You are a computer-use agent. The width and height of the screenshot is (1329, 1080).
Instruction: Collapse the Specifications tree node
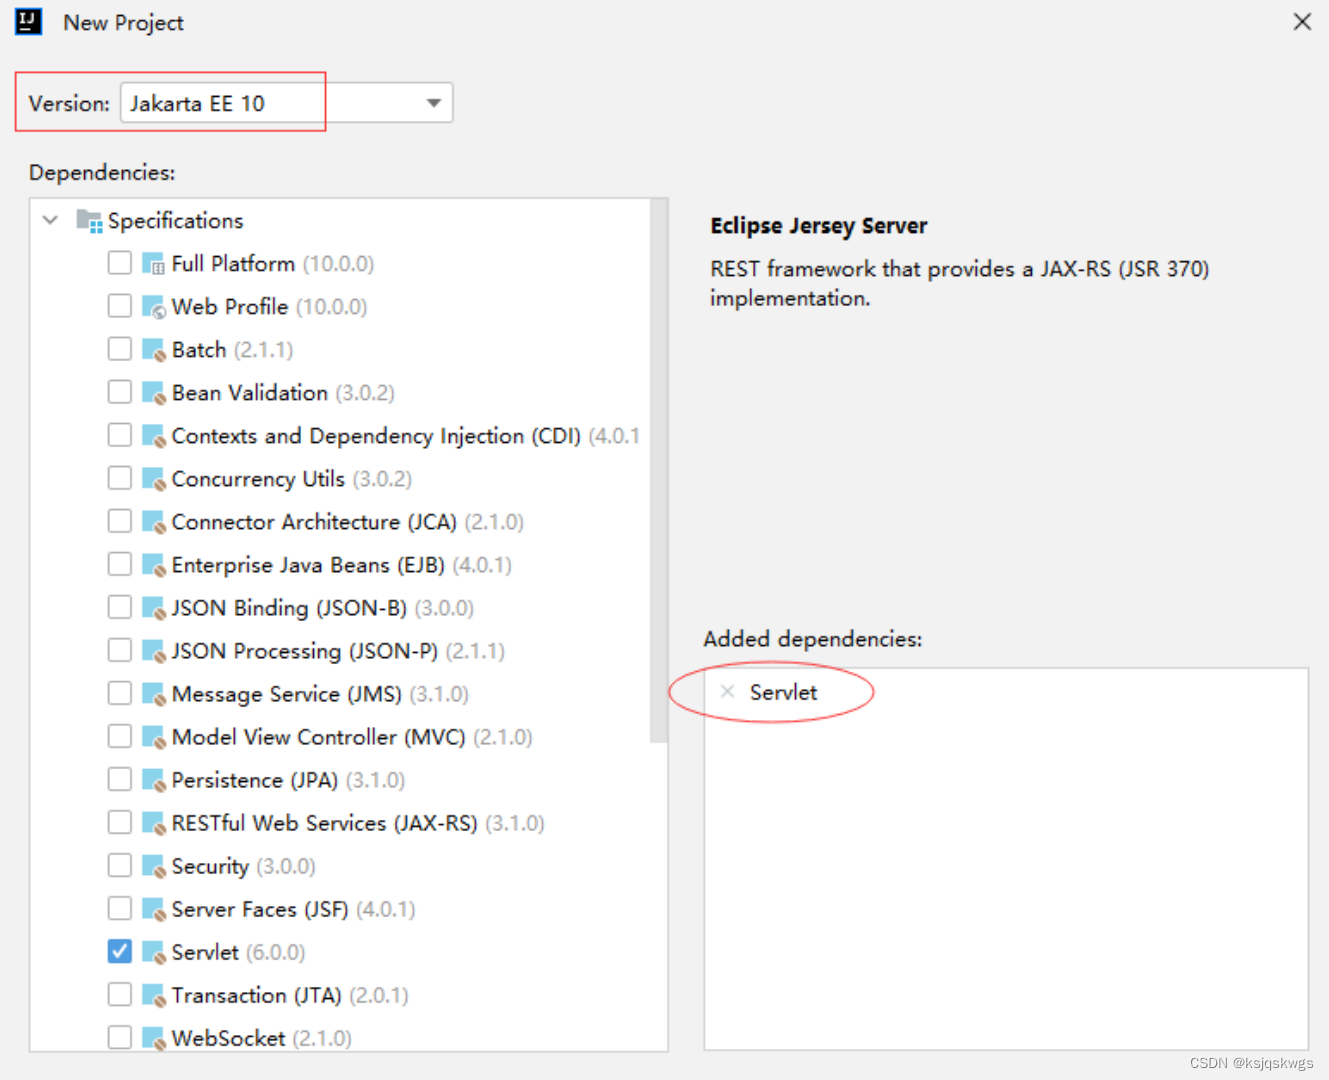[x=50, y=220]
